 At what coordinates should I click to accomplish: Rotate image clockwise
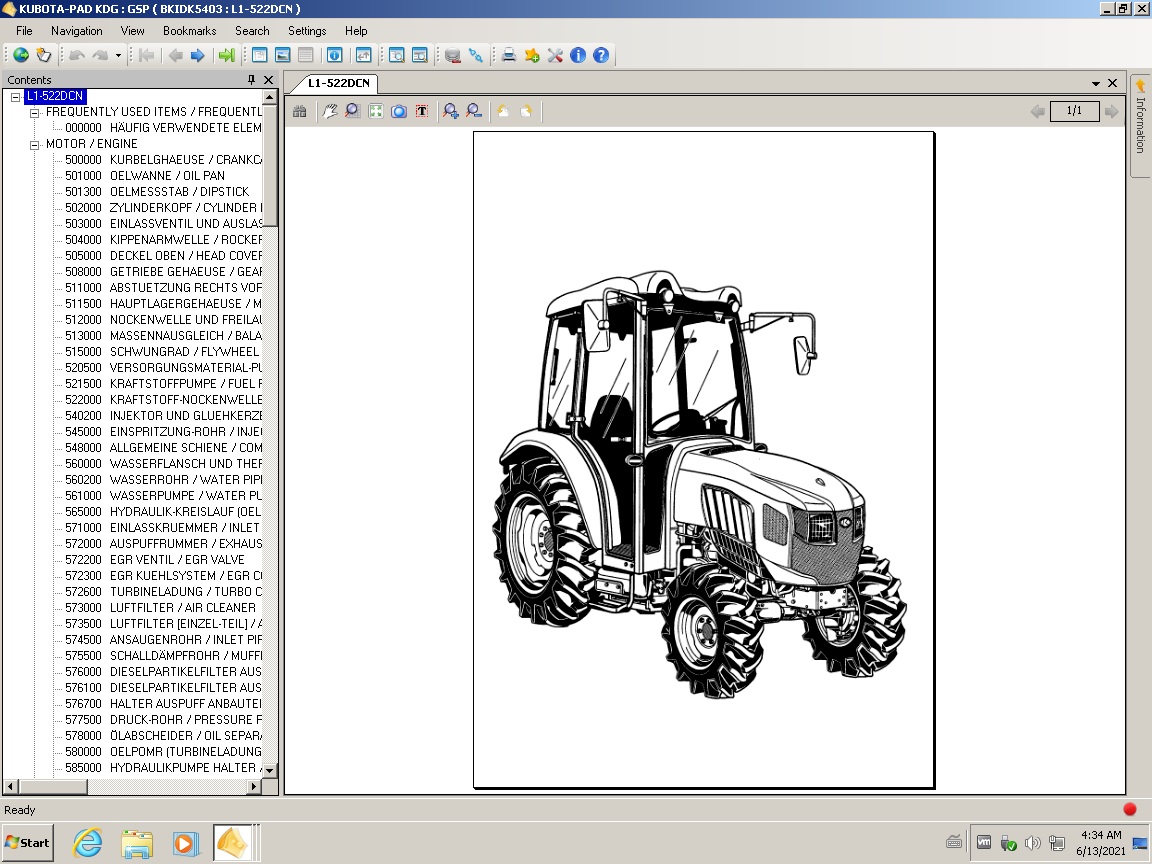(x=526, y=111)
